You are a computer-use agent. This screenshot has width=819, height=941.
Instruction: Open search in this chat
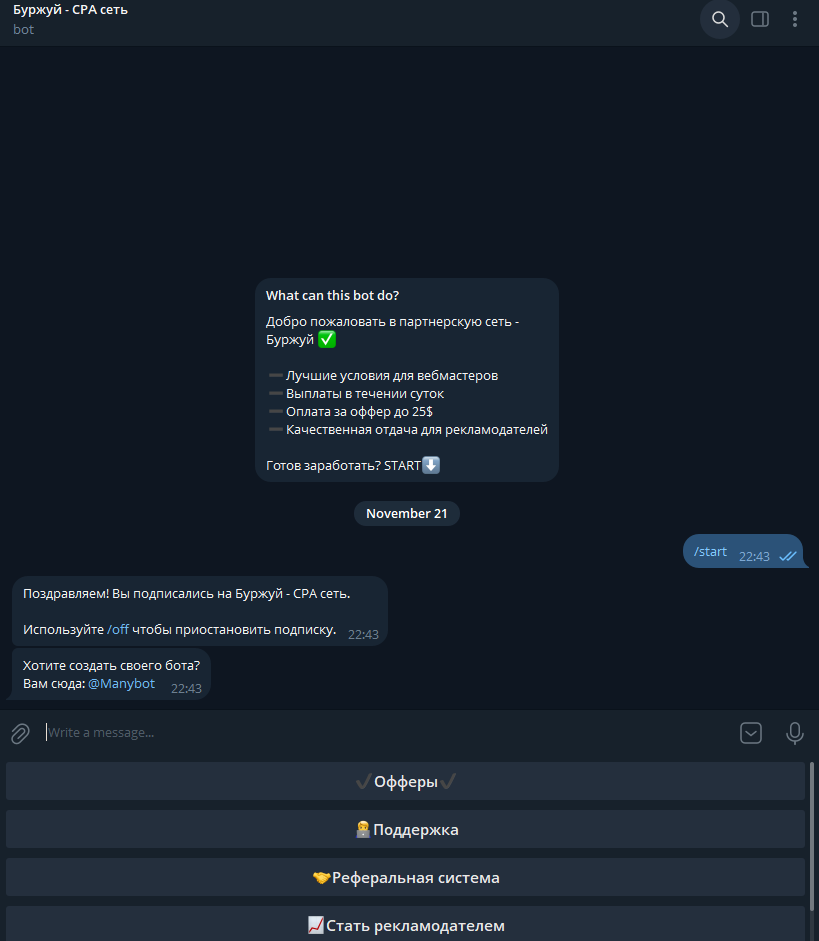[719, 19]
